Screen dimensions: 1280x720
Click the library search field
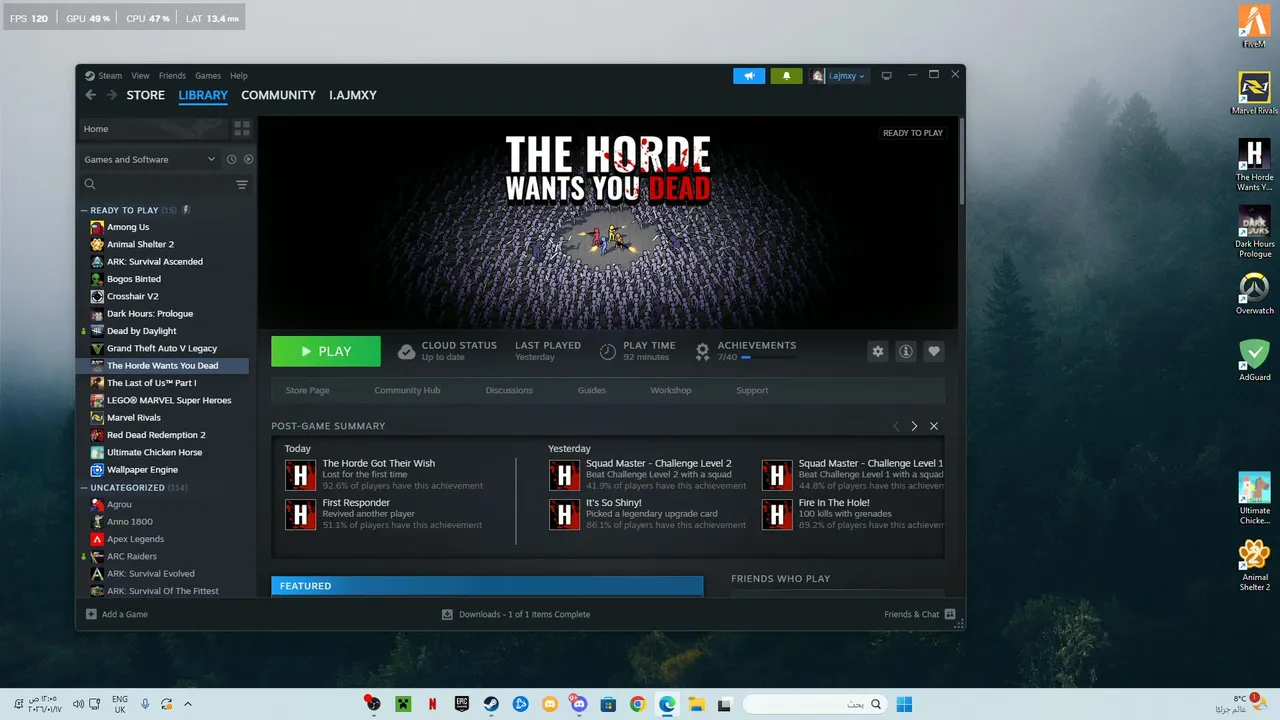point(155,185)
